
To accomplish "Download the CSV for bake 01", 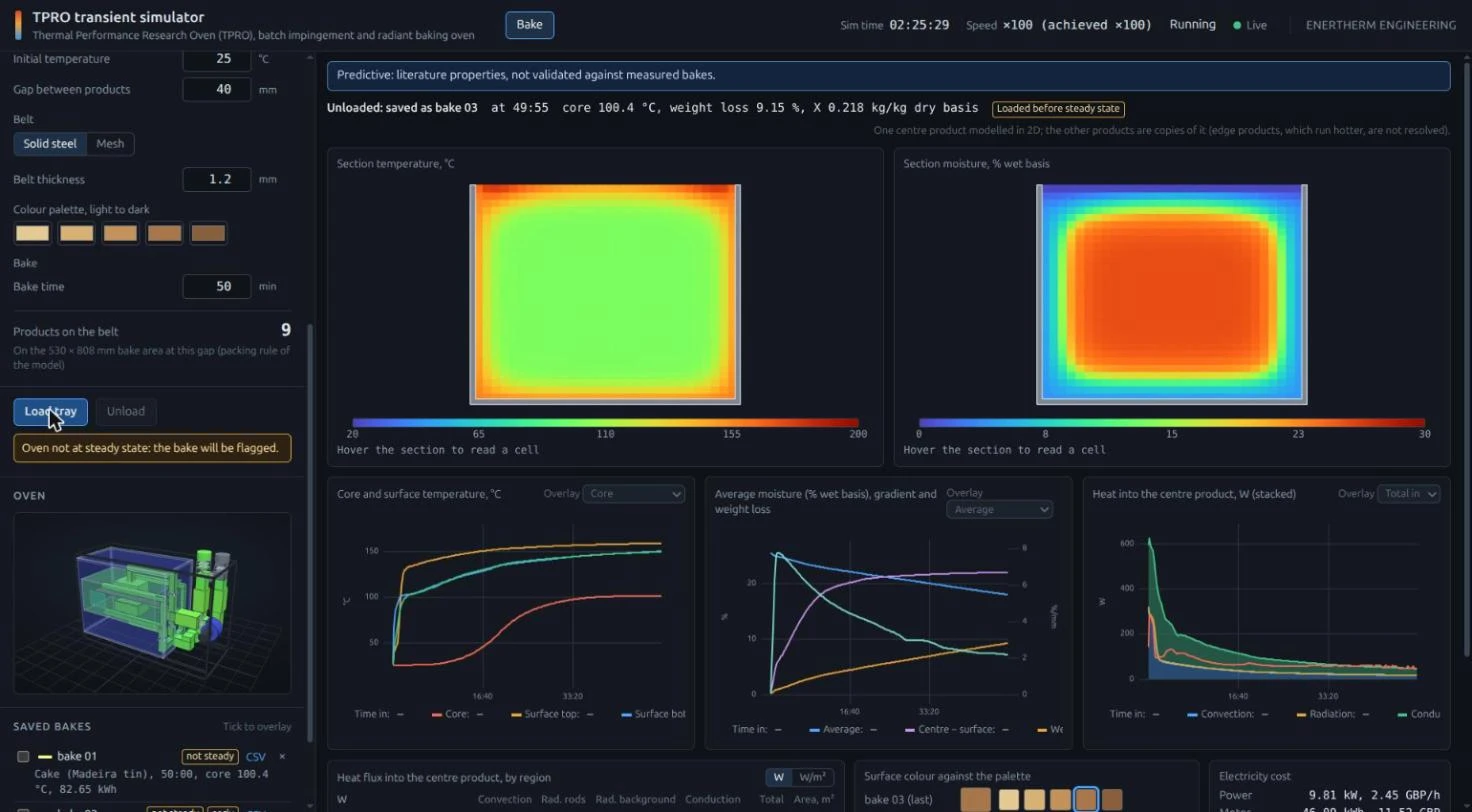I will (x=256, y=757).
